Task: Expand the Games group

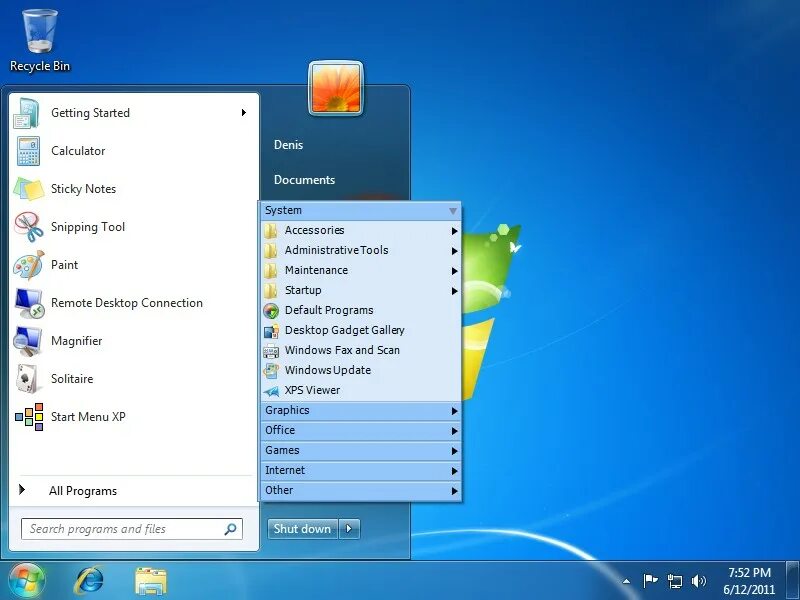Action: pos(361,451)
